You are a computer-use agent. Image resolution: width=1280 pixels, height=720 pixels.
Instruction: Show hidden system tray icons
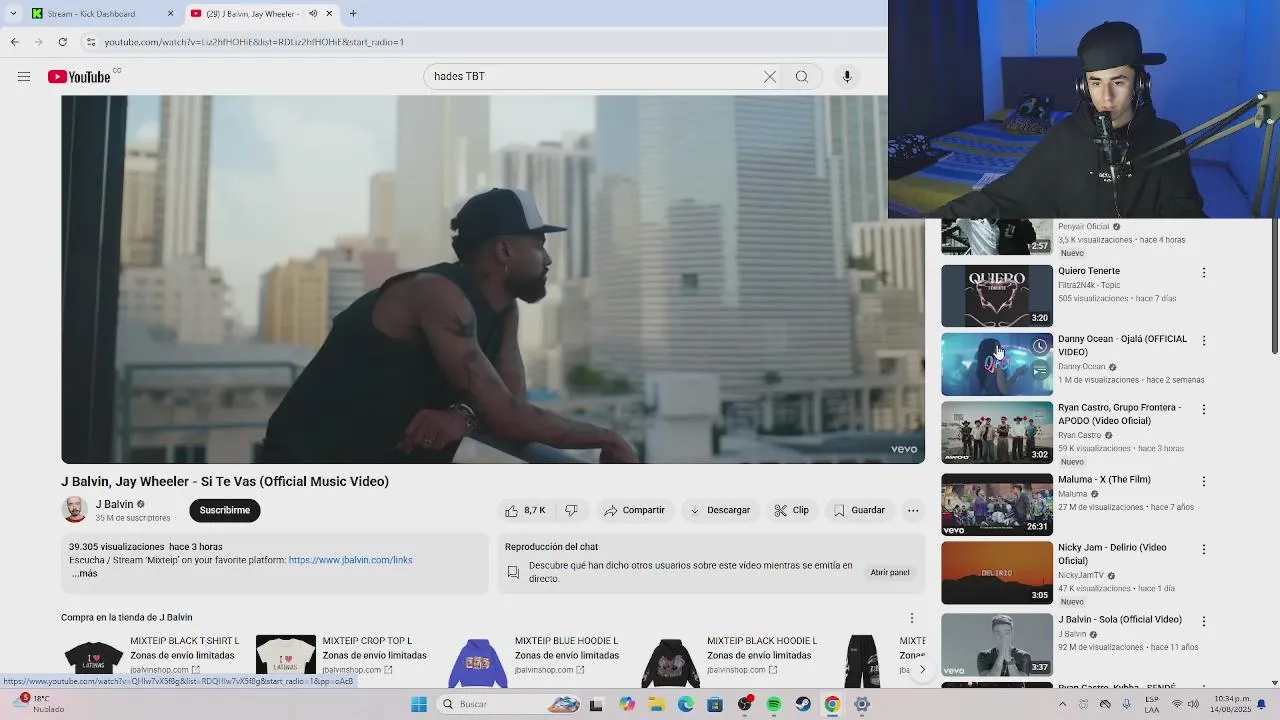pyautogui.click(x=1063, y=704)
